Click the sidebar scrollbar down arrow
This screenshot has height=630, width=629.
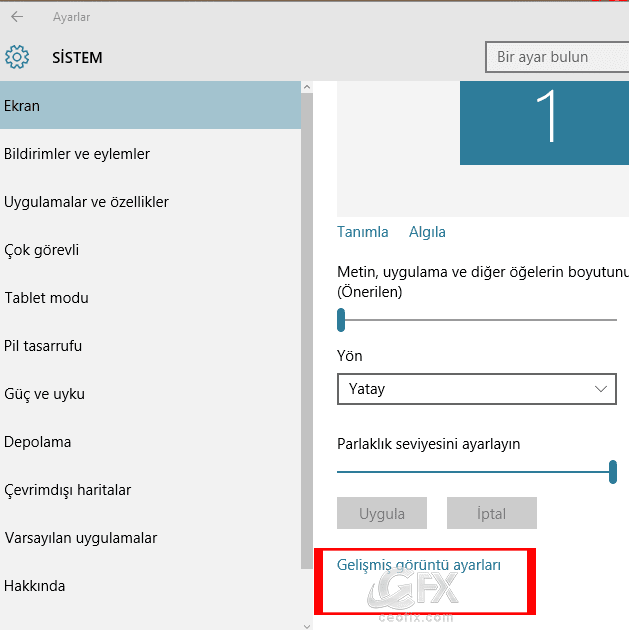(307, 626)
